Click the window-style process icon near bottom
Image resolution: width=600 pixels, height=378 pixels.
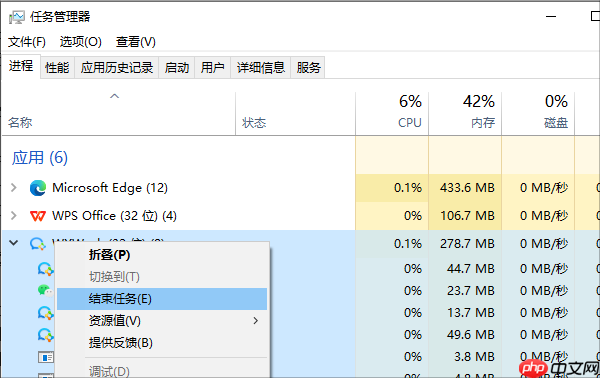pos(46,357)
